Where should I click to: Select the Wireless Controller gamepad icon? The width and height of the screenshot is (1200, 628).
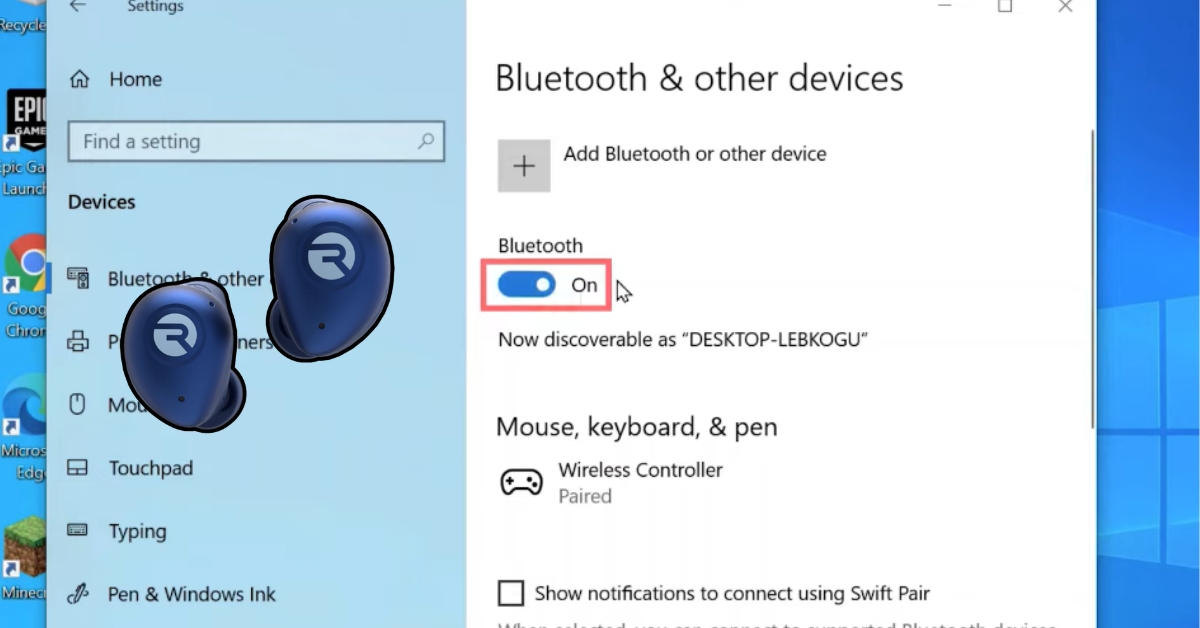click(x=521, y=483)
